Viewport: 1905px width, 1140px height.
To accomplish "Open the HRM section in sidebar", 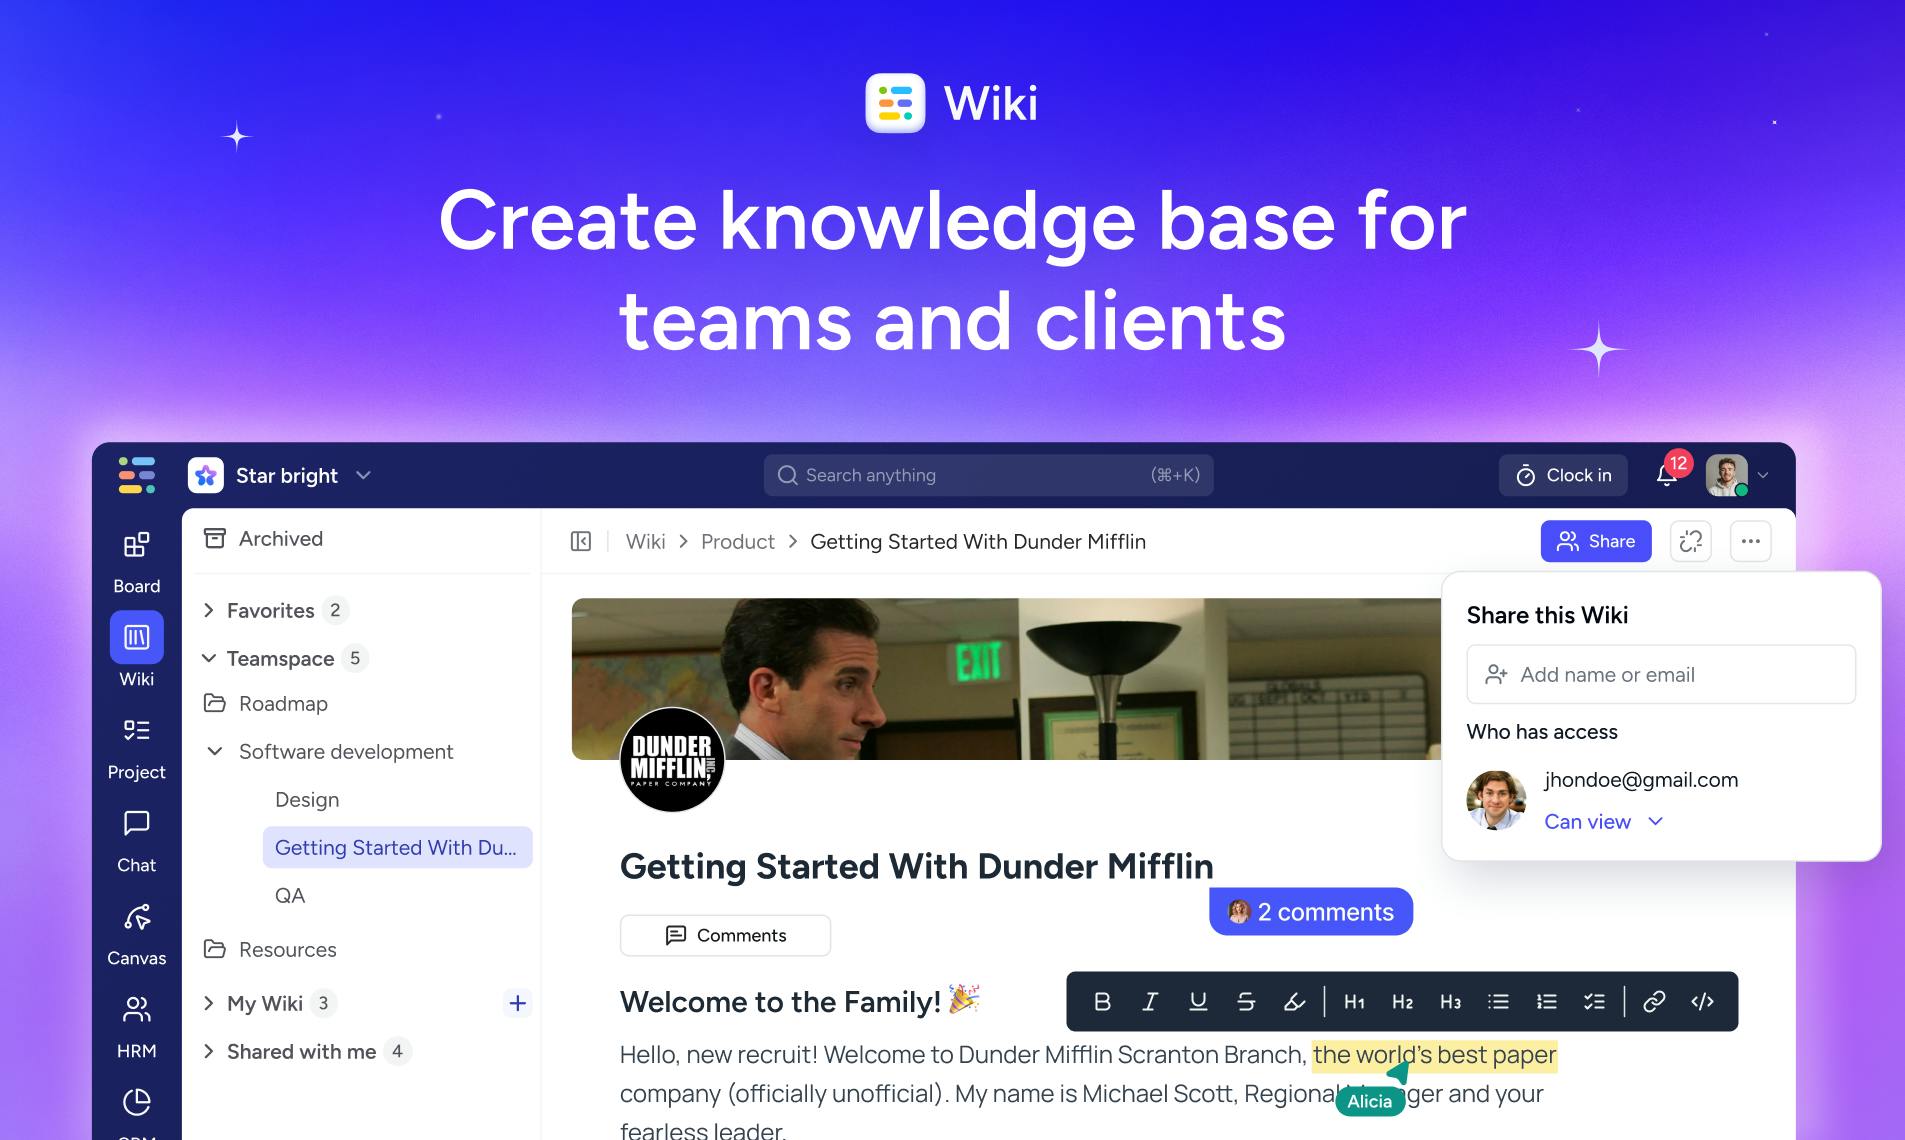I will [136, 1027].
